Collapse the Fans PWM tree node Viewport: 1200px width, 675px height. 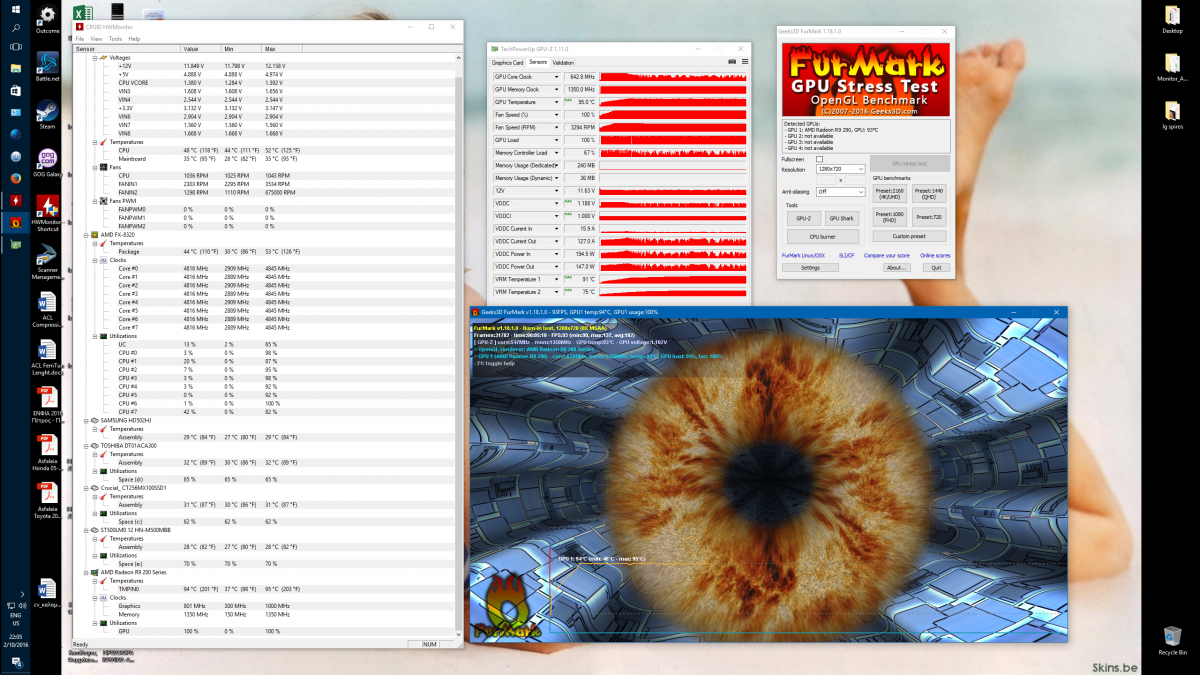click(94, 200)
